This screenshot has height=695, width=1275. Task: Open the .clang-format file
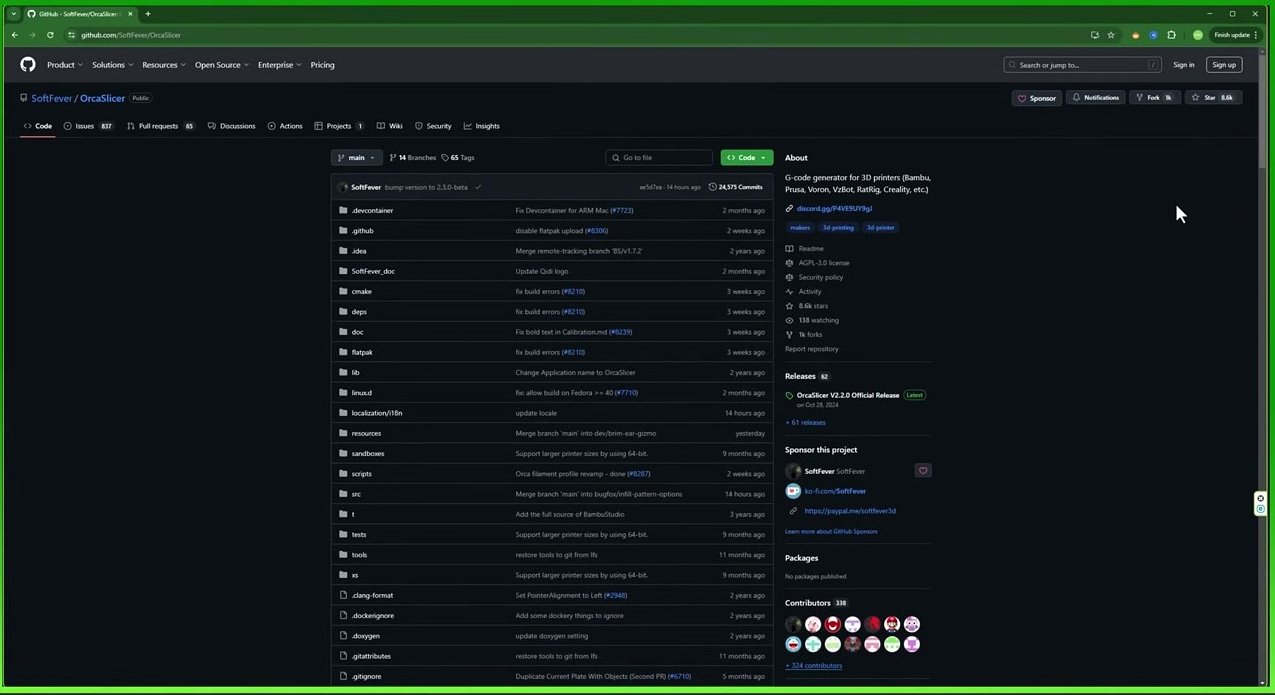pos(372,595)
